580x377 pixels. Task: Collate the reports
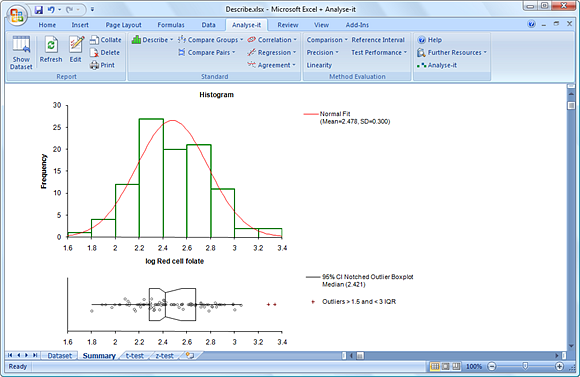click(x=106, y=40)
